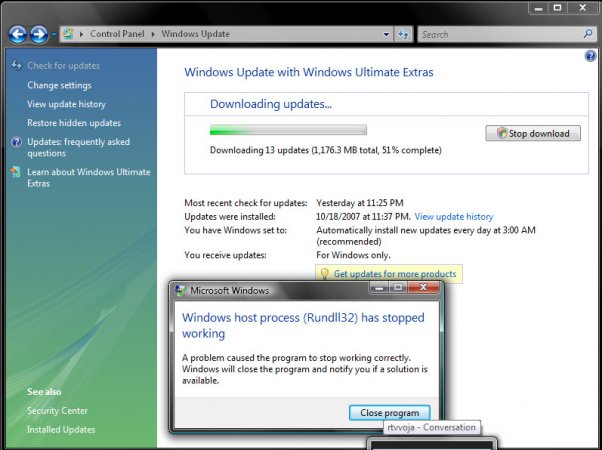Click 'Downloading updates...' heading text
The height and width of the screenshot is (450, 602).
[x=271, y=104]
